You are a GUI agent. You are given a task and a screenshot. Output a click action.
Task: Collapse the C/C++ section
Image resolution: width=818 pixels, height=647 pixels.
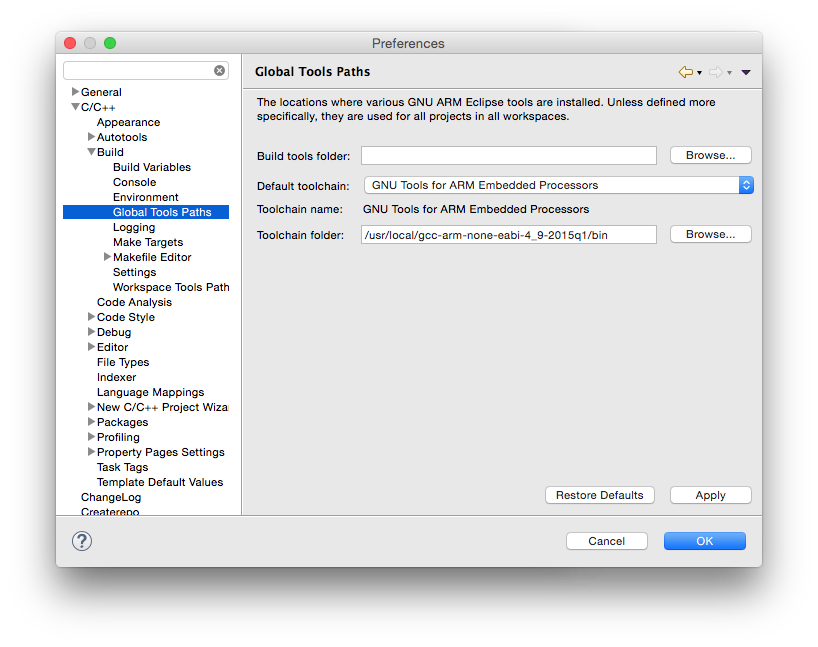(x=75, y=106)
